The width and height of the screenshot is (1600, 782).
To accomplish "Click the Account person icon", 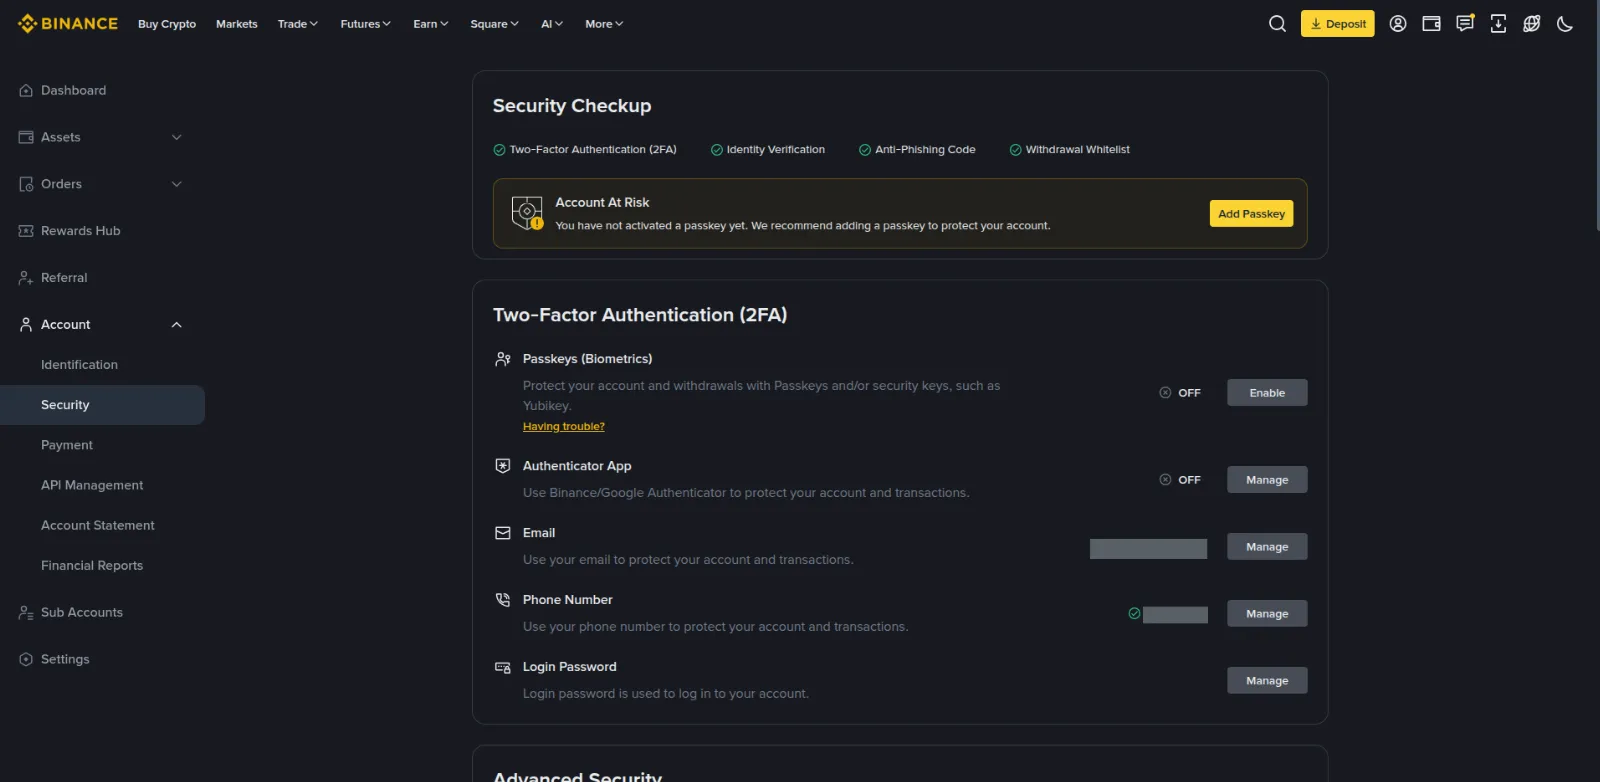I will click(x=26, y=324).
